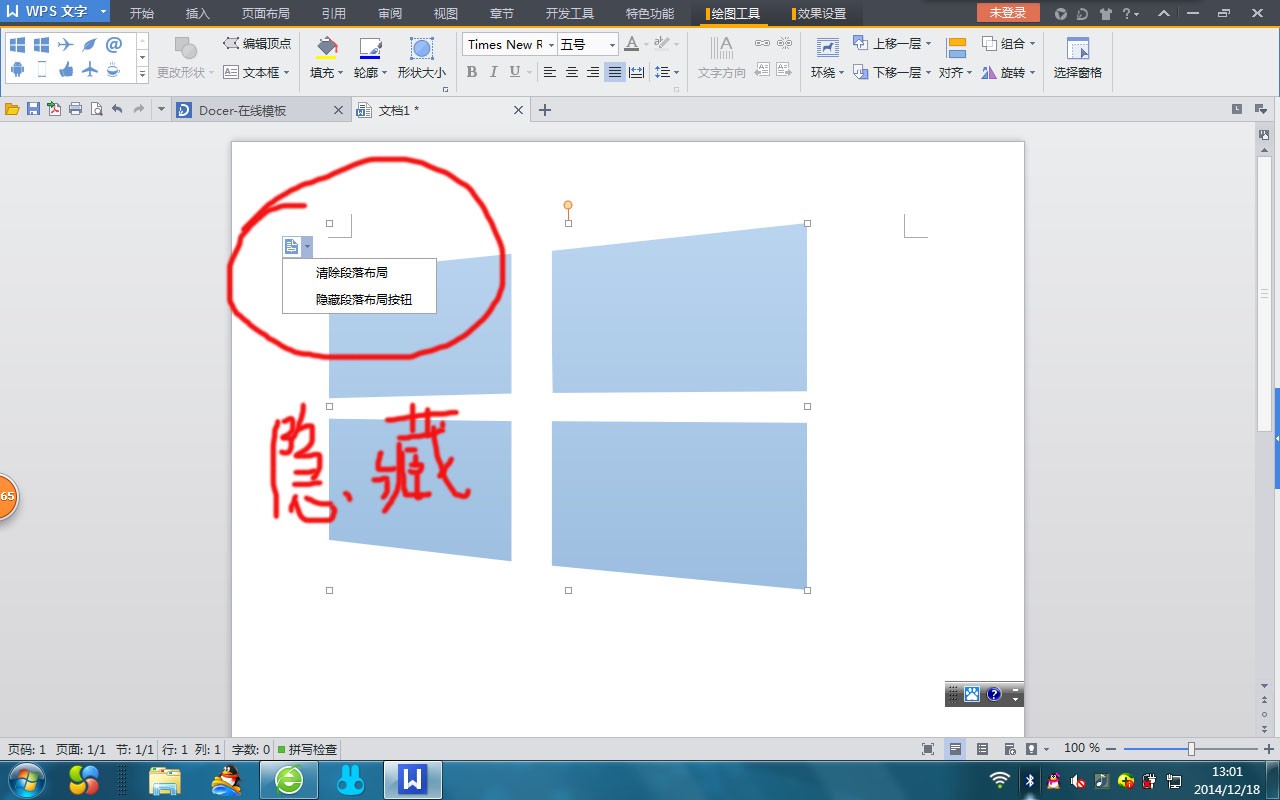Expand the Text Box (文本框) dropdown
The width and height of the screenshot is (1280, 800).
[287, 73]
